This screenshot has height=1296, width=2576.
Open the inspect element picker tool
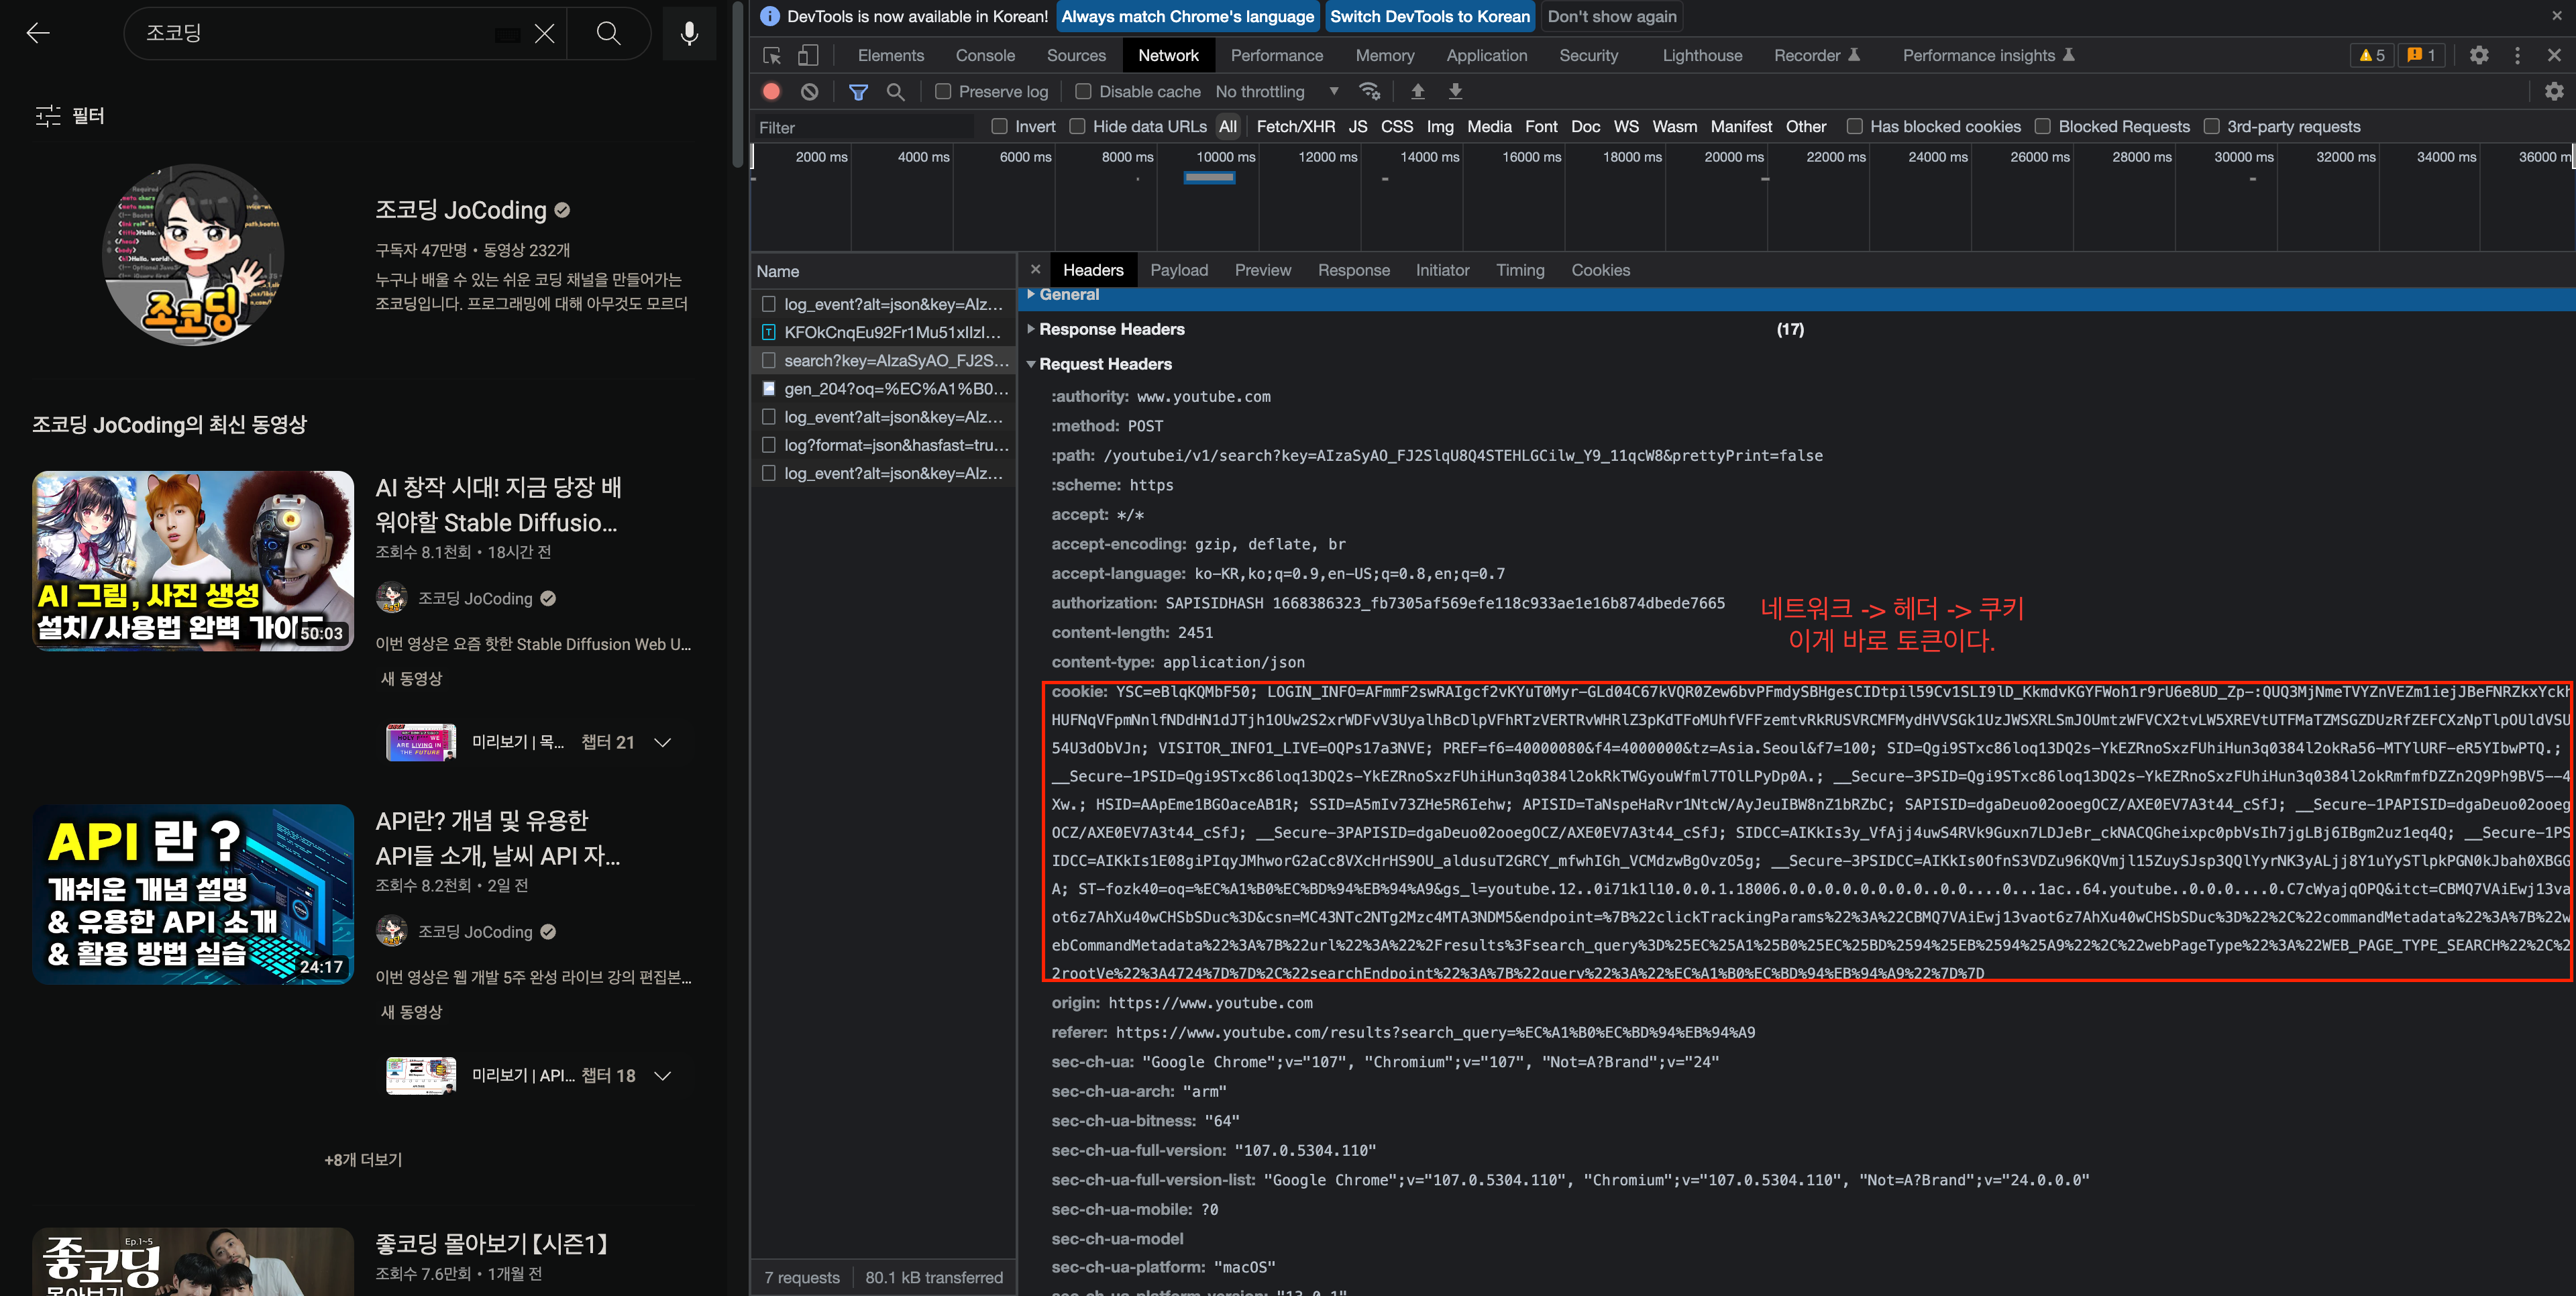772,55
